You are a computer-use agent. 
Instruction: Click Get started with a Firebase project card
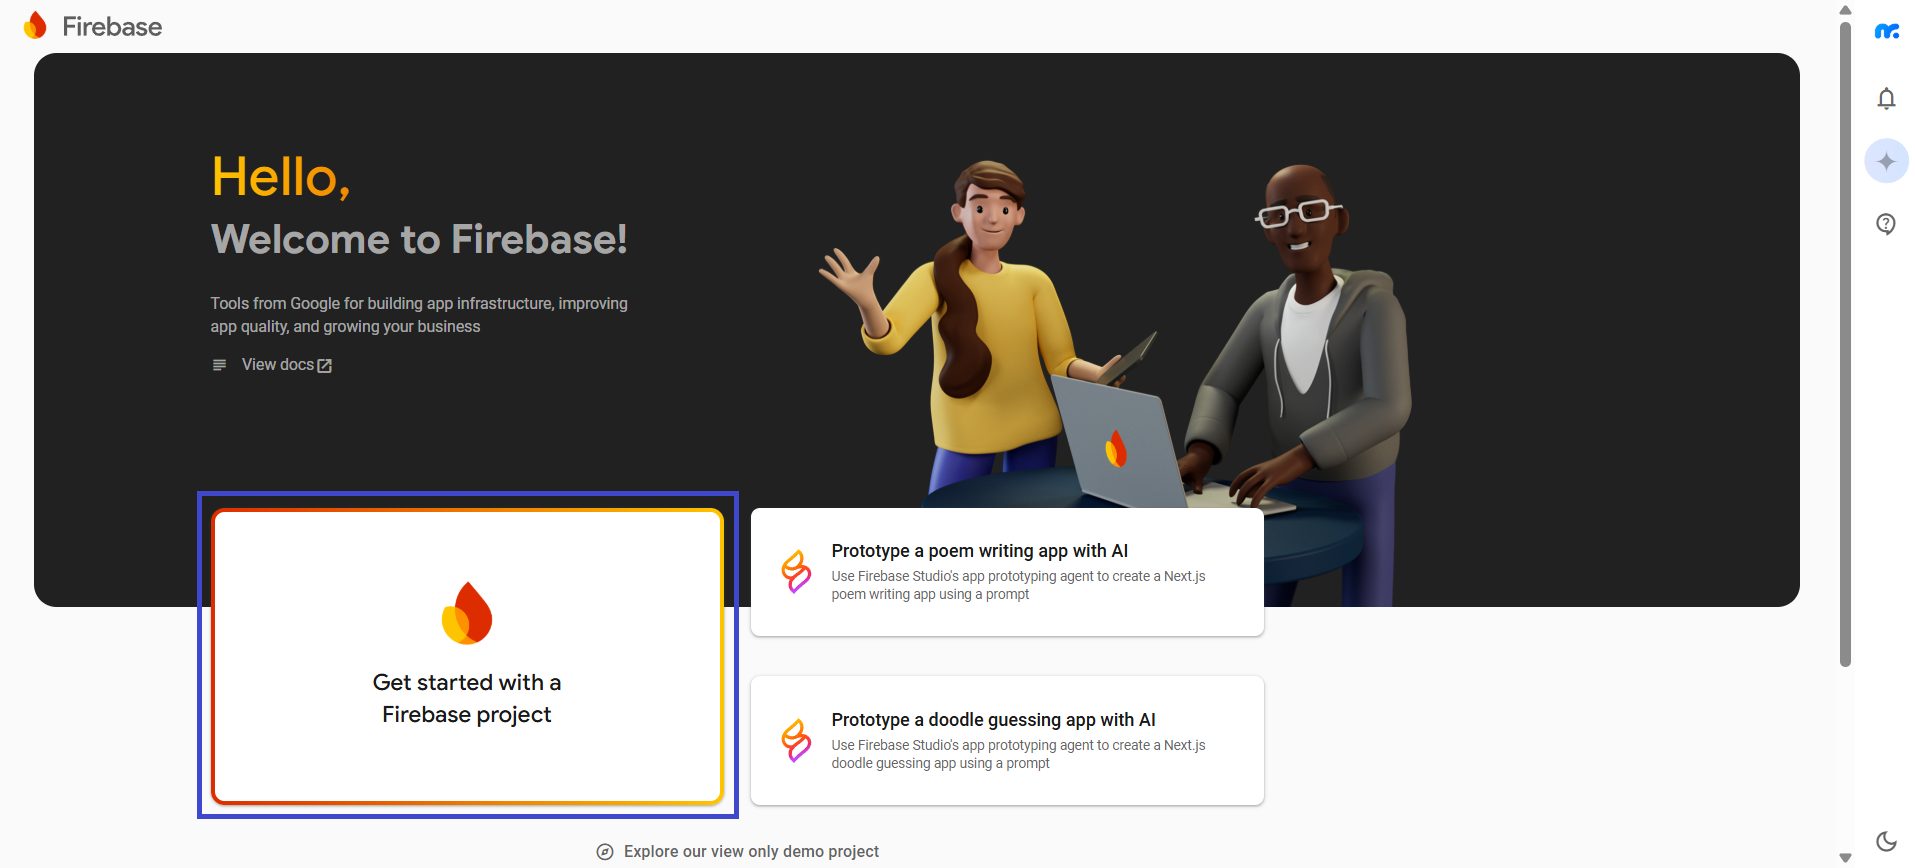click(467, 656)
